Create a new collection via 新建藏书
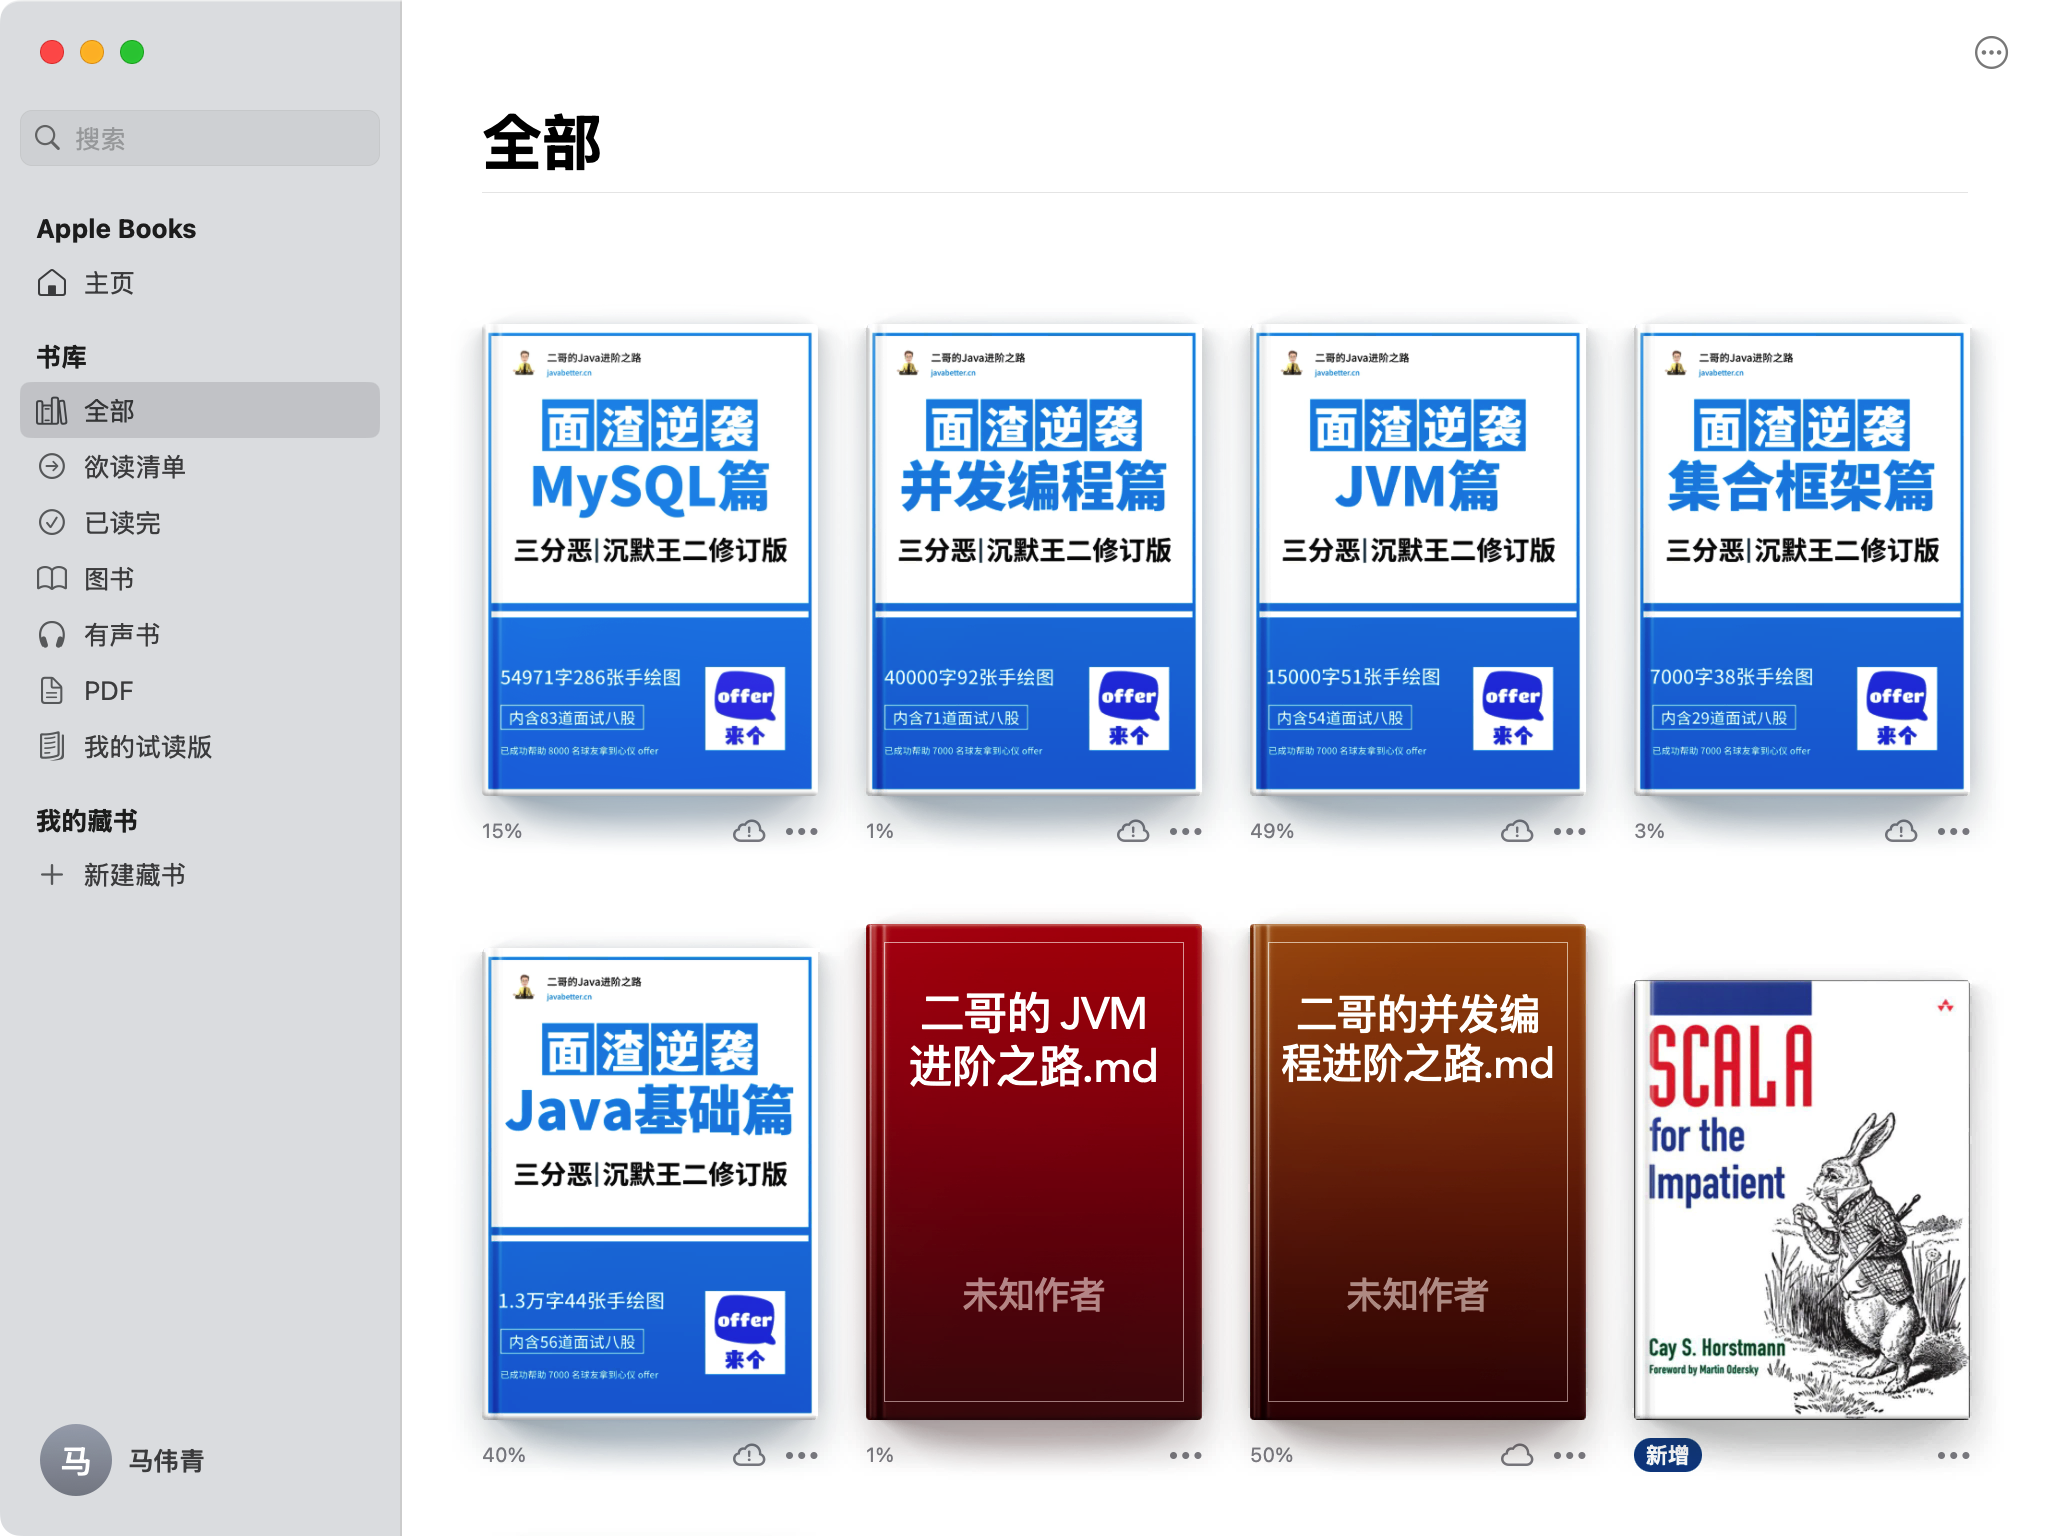2048x1536 pixels. pos(134,875)
